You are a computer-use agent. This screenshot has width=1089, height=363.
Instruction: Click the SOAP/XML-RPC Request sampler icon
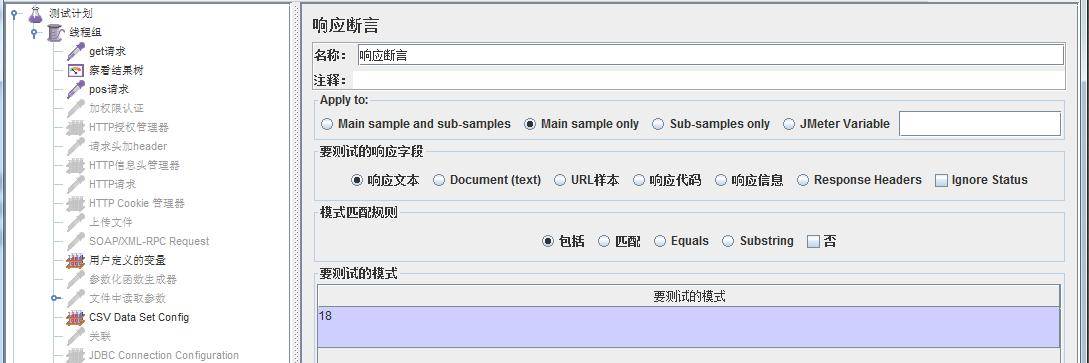76,241
